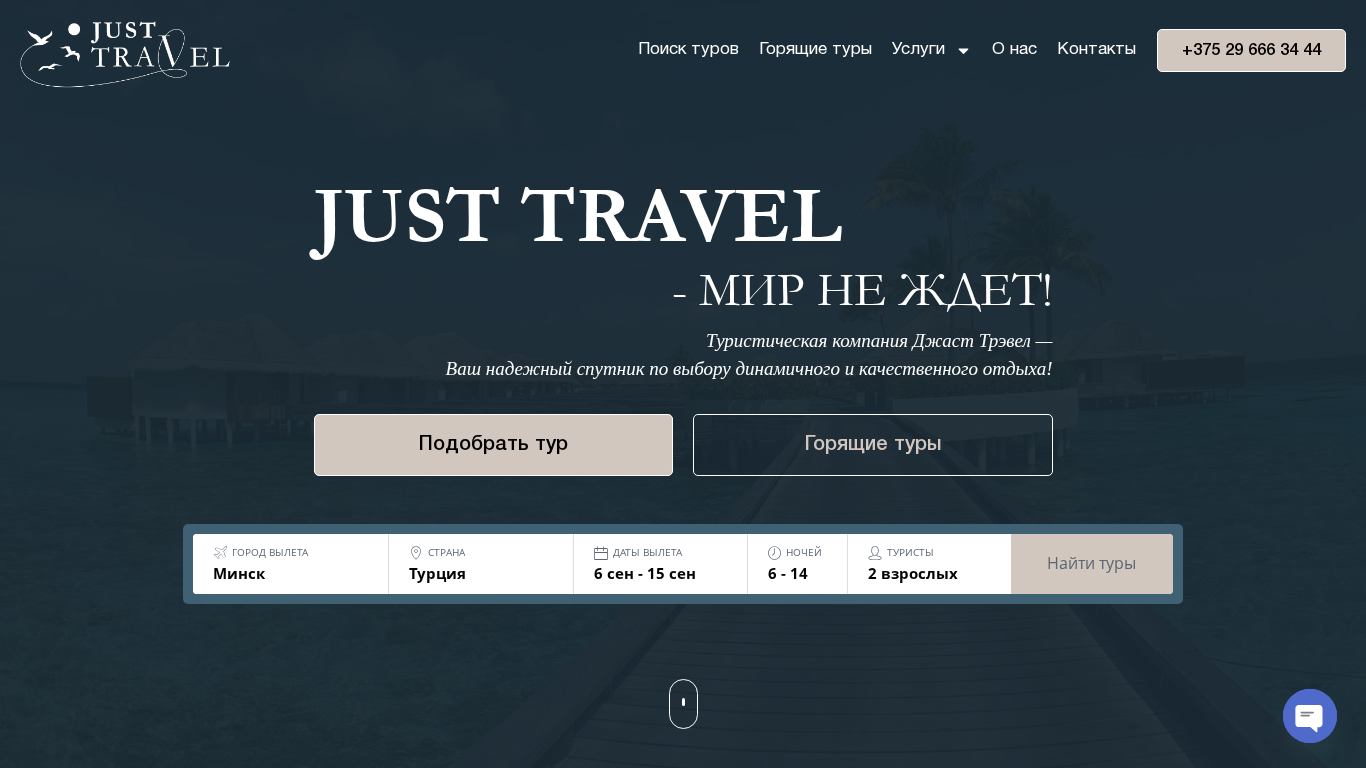Open departure city selector showing Минск
The width and height of the screenshot is (1366, 768).
click(x=291, y=564)
